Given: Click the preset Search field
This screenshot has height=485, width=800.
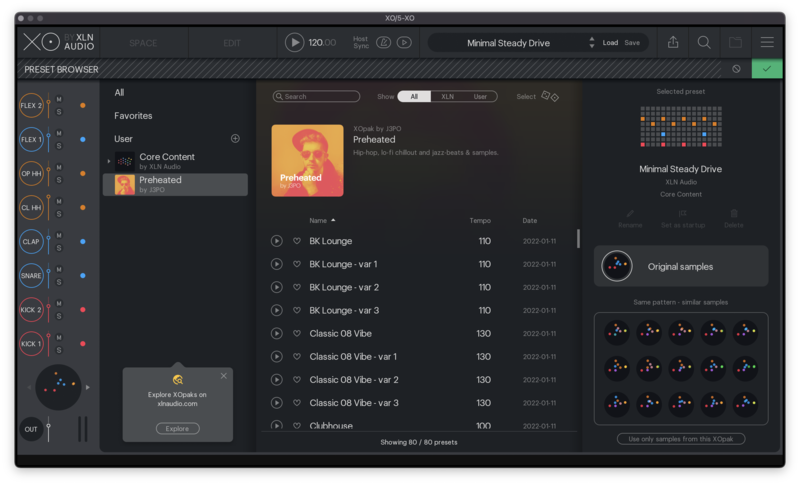Looking at the screenshot, I should [316, 96].
